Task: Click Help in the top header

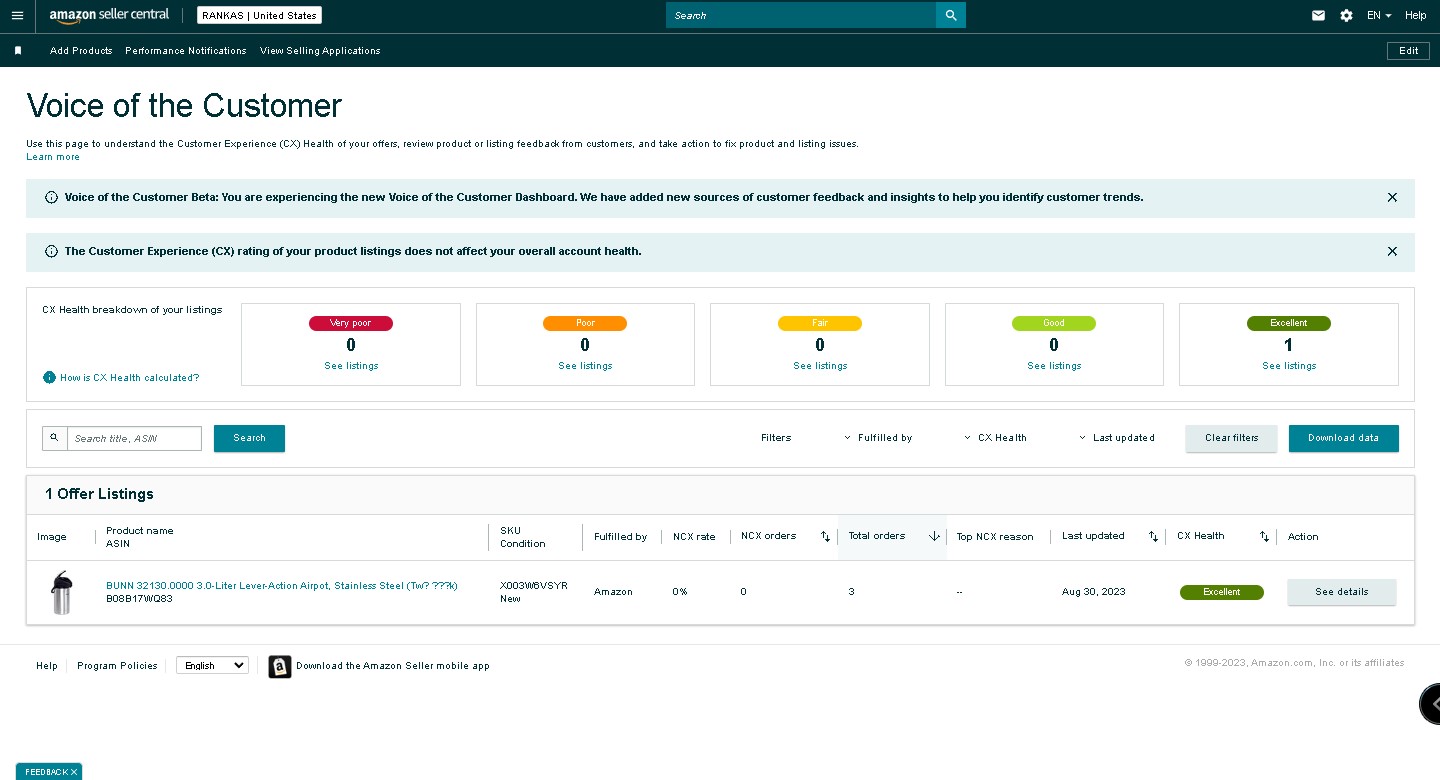Action: tap(1415, 15)
